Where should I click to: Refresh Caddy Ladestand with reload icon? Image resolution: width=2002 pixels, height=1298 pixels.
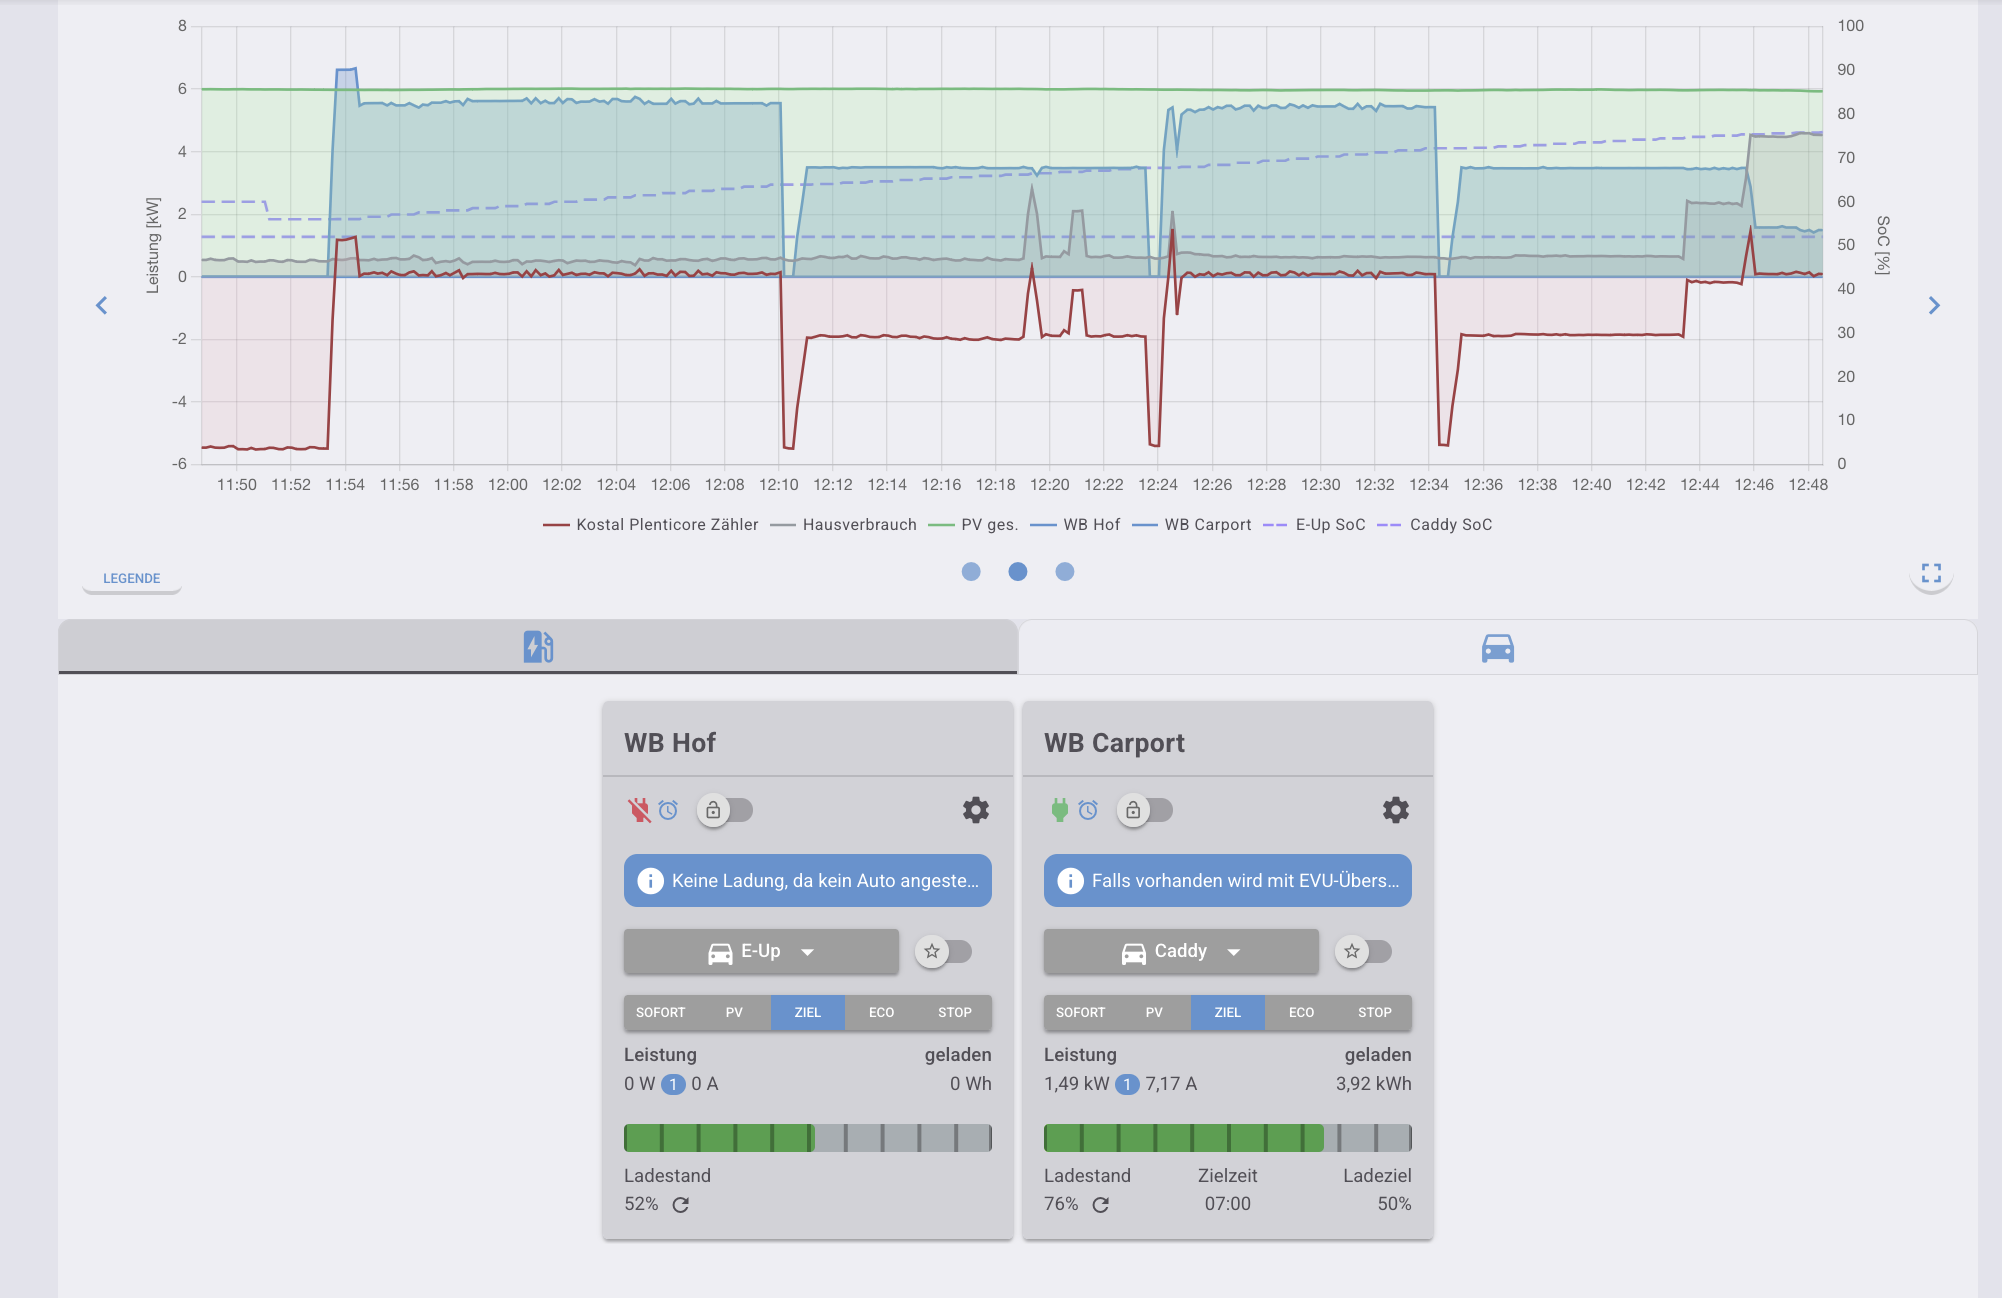1101,1205
